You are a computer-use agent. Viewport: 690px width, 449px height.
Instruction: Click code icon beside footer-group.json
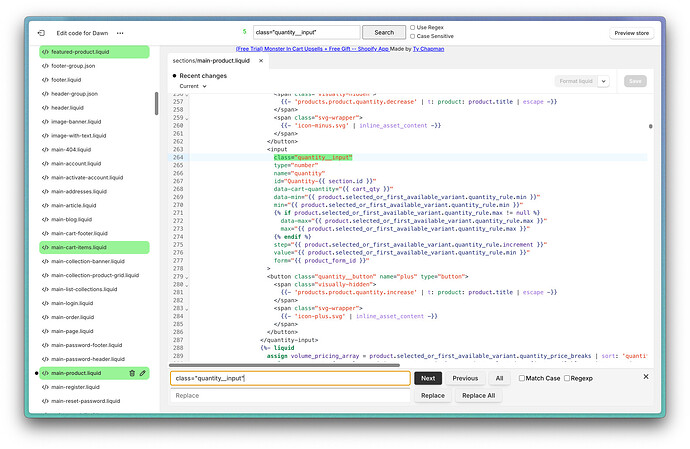[45, 66]
